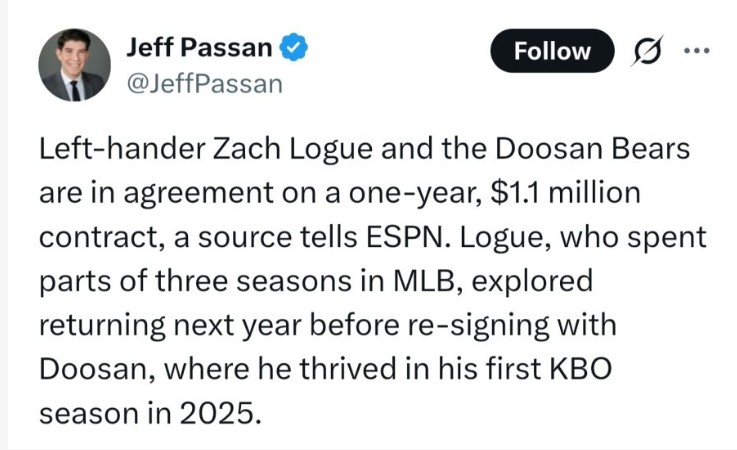
Task: Click the Grok slashed-circle icon
Action: [x=648, y=51]
